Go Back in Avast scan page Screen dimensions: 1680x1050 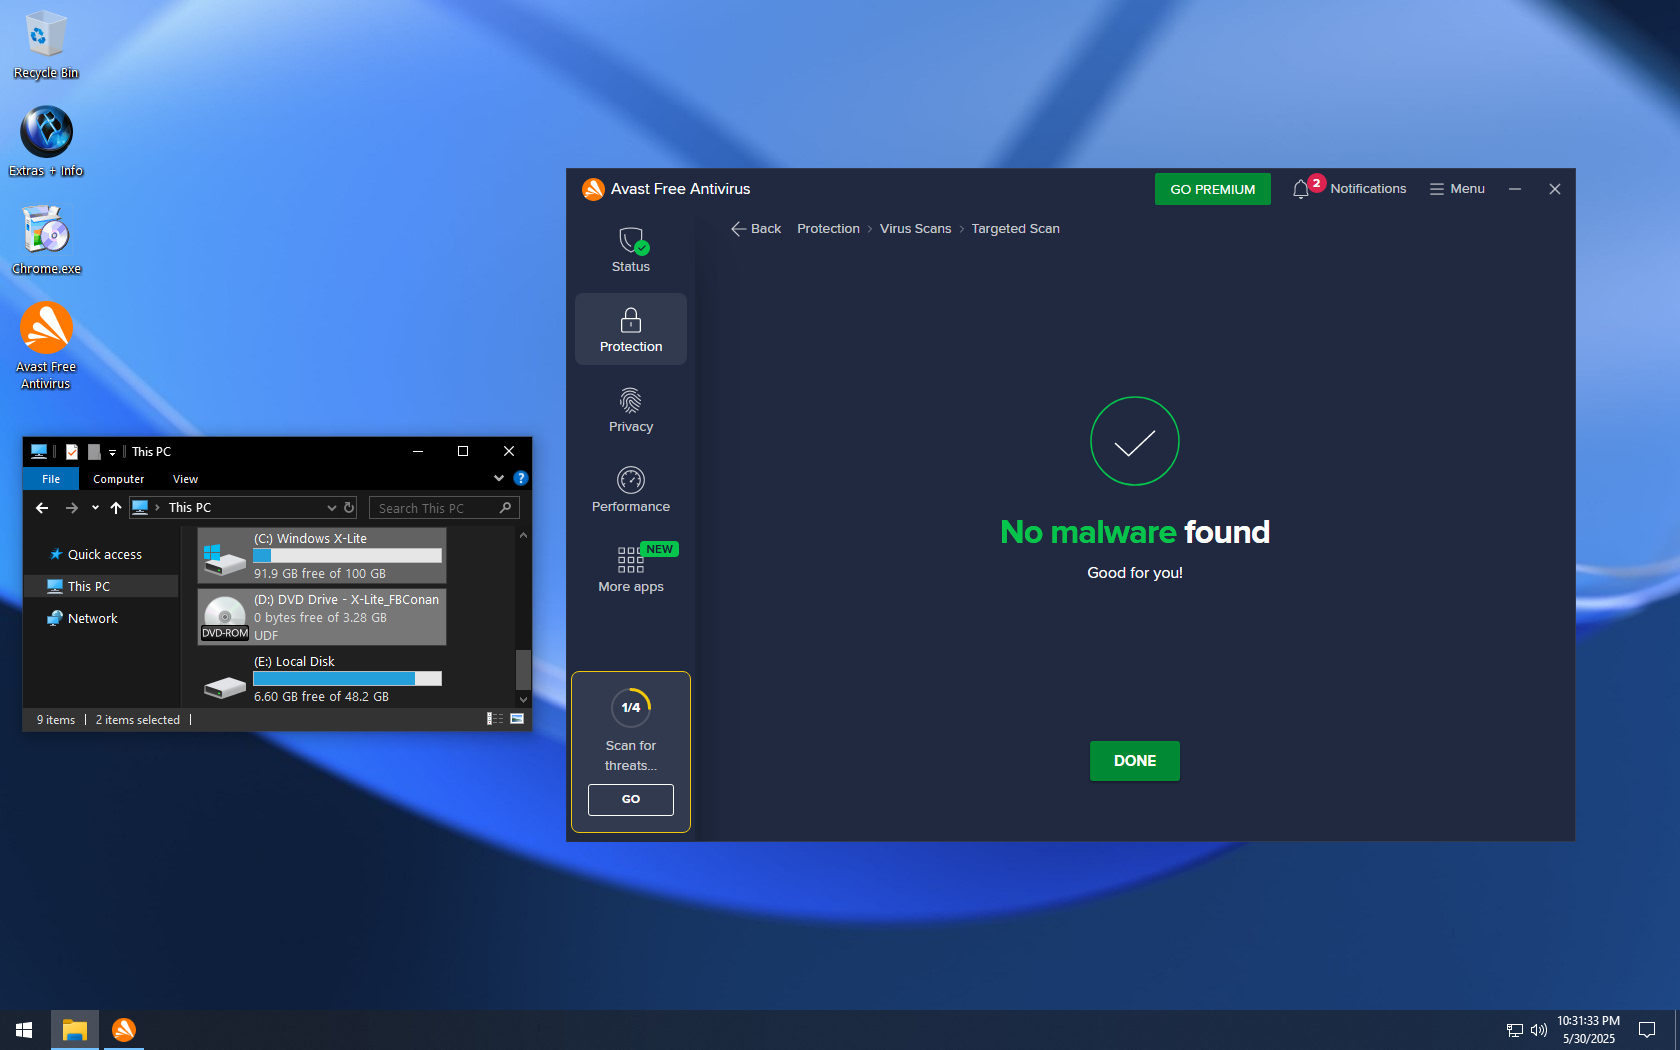[756, 229]
